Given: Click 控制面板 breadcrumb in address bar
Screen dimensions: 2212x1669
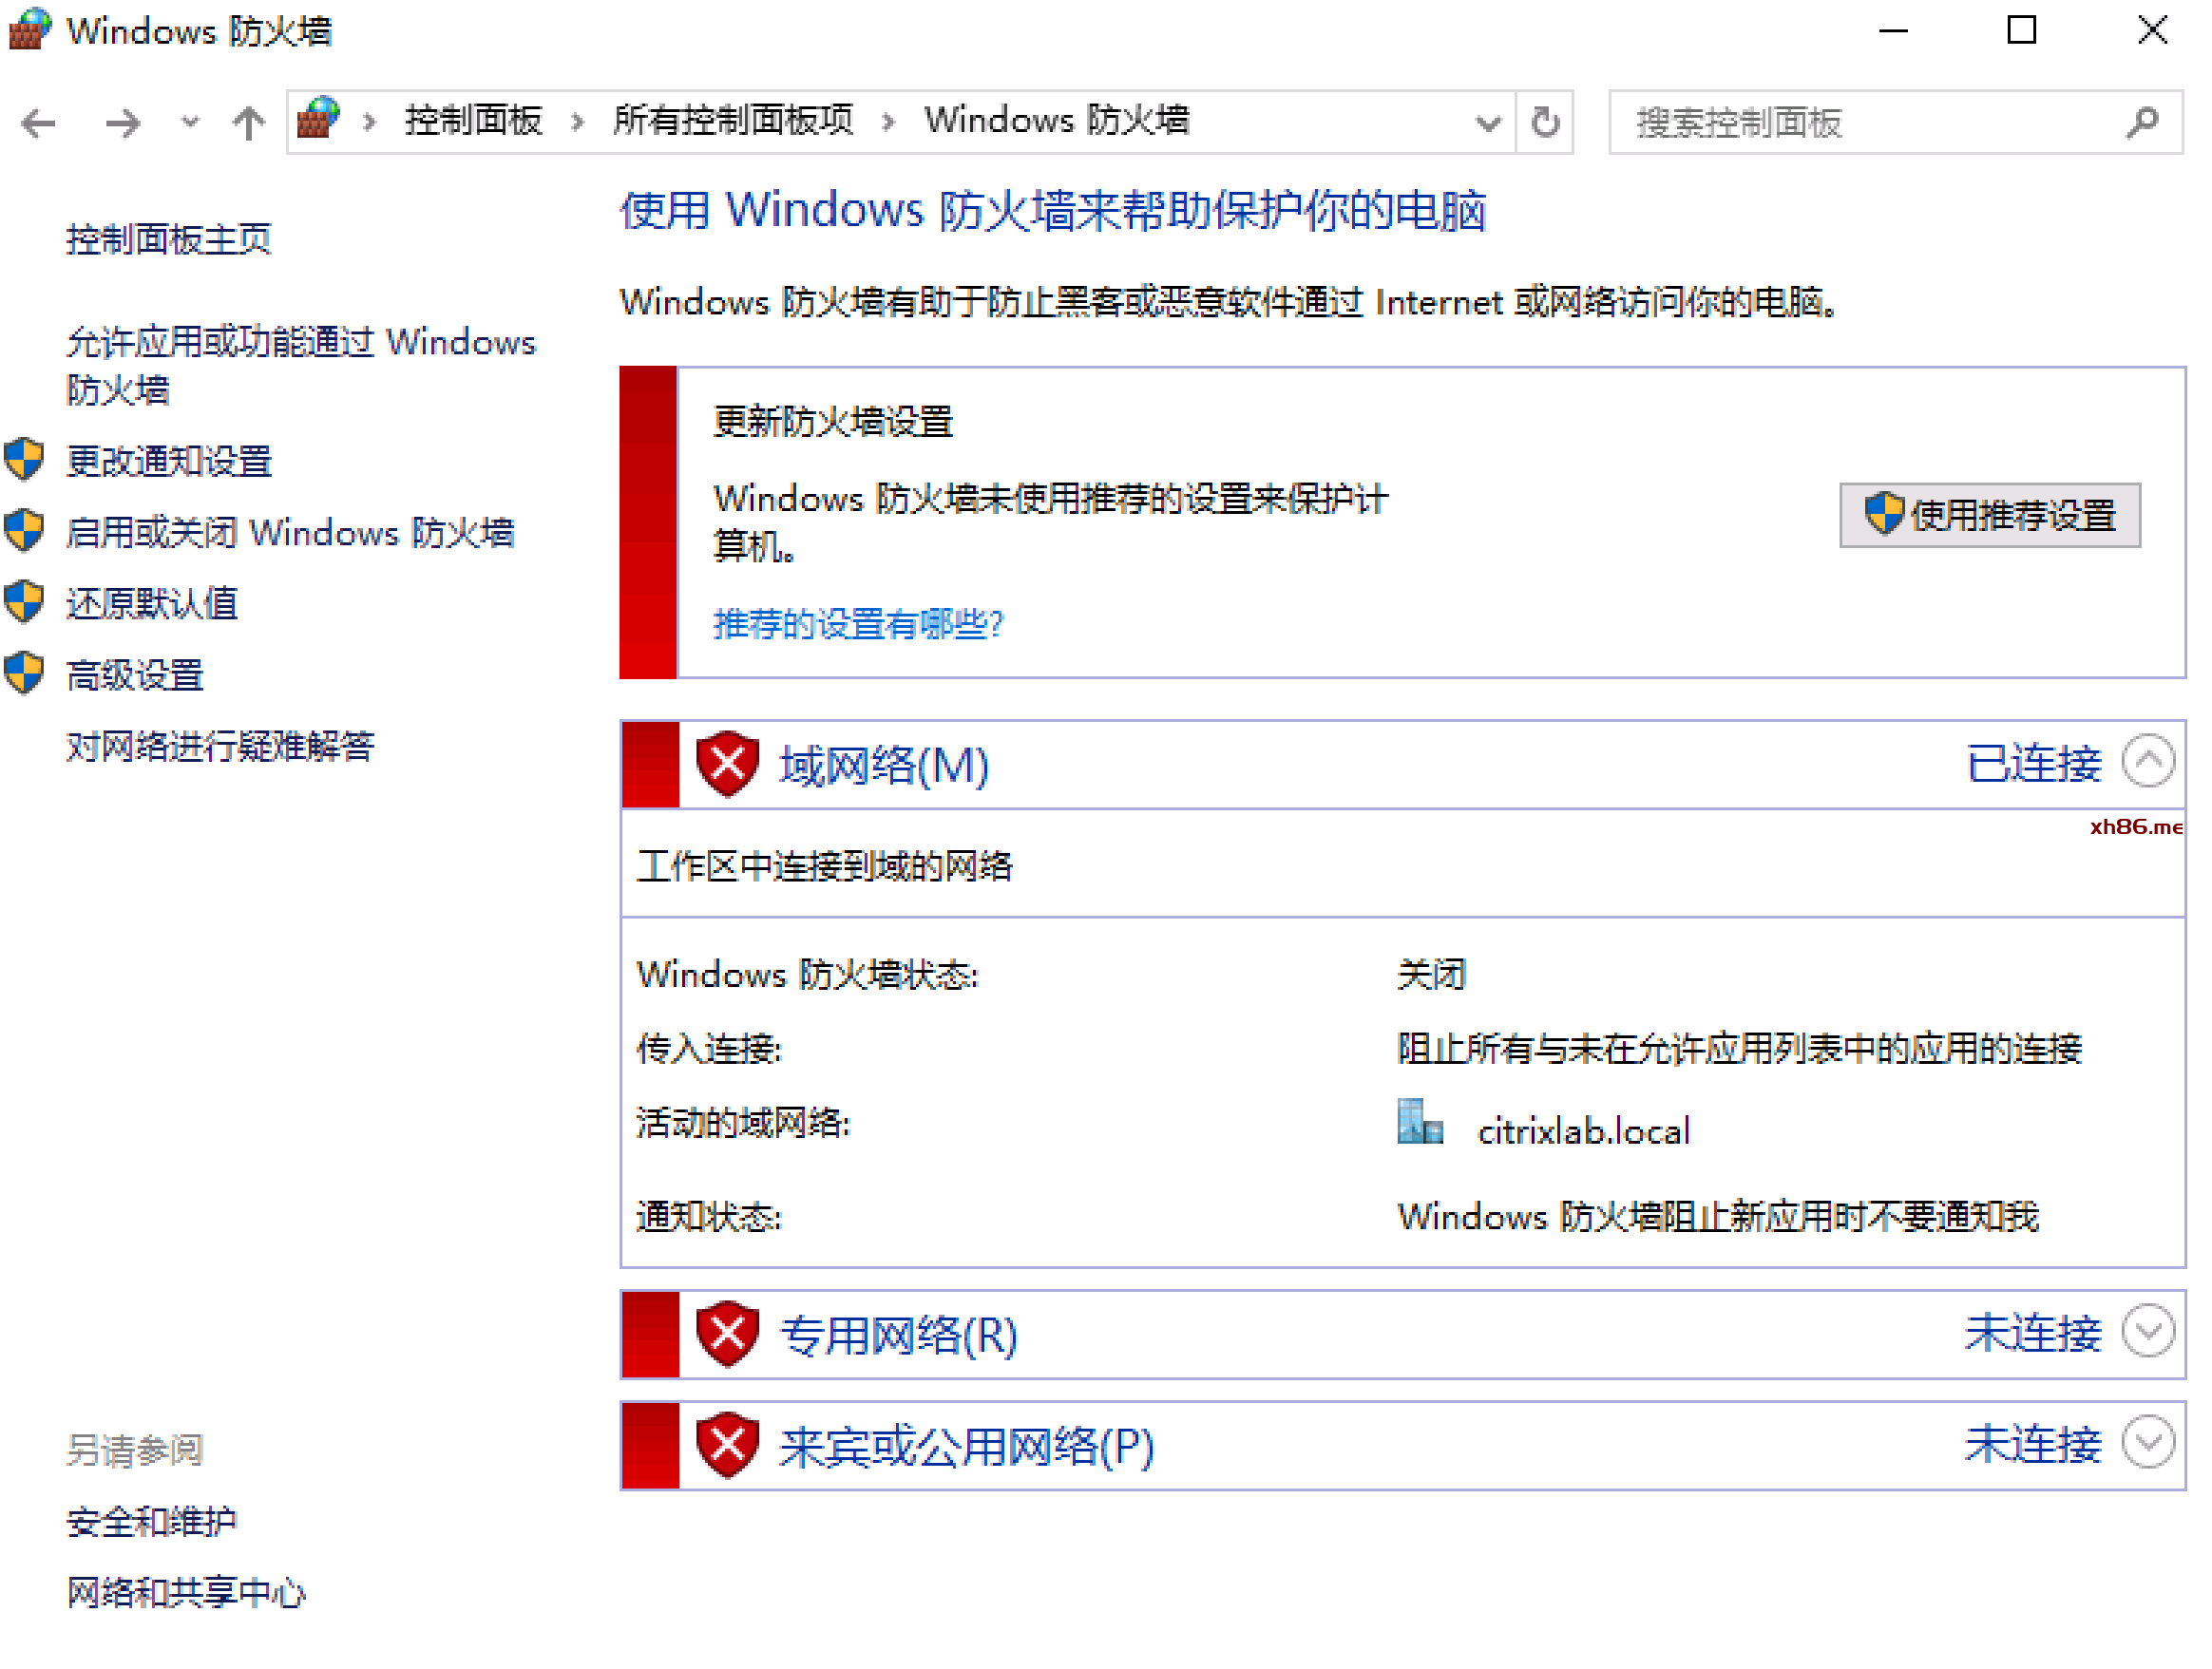Looking at the screenshot, I should coord(473,121).
